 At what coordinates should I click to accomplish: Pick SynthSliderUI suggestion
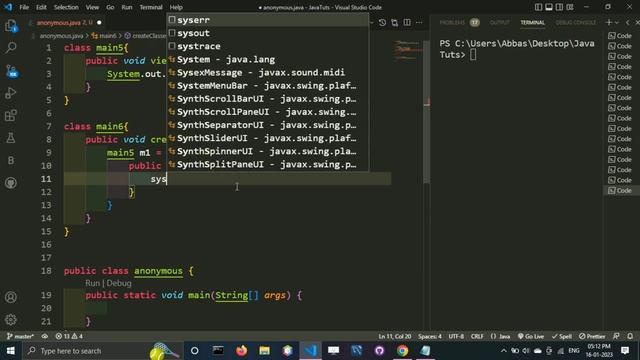[x=267, y=138]
